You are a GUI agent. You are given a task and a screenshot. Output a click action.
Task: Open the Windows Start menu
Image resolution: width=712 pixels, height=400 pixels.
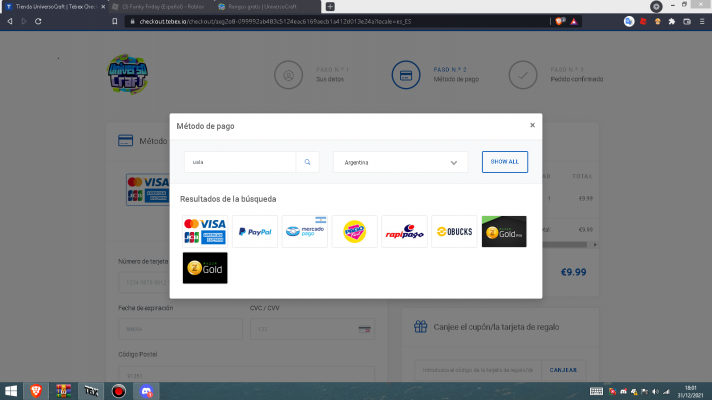11,390
